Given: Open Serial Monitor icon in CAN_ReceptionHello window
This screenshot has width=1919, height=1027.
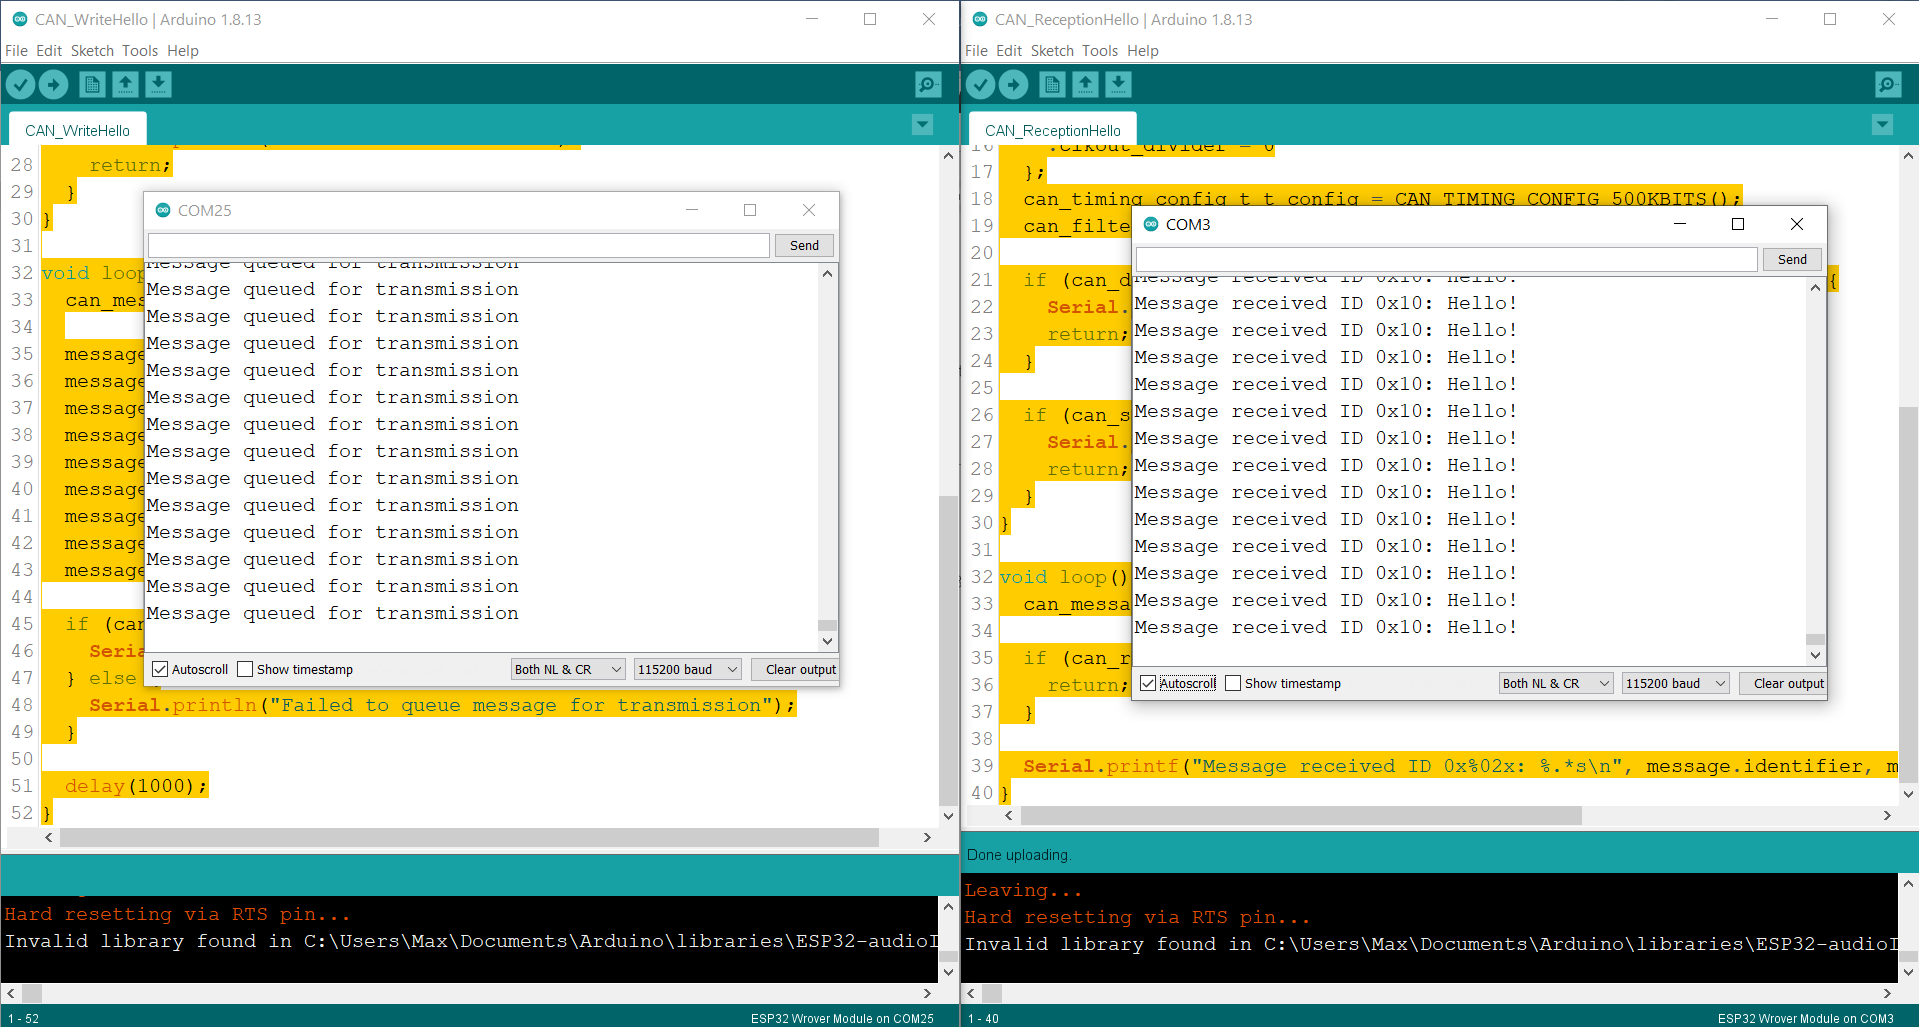Looking at the screenshot, I should pos(1888,85).
